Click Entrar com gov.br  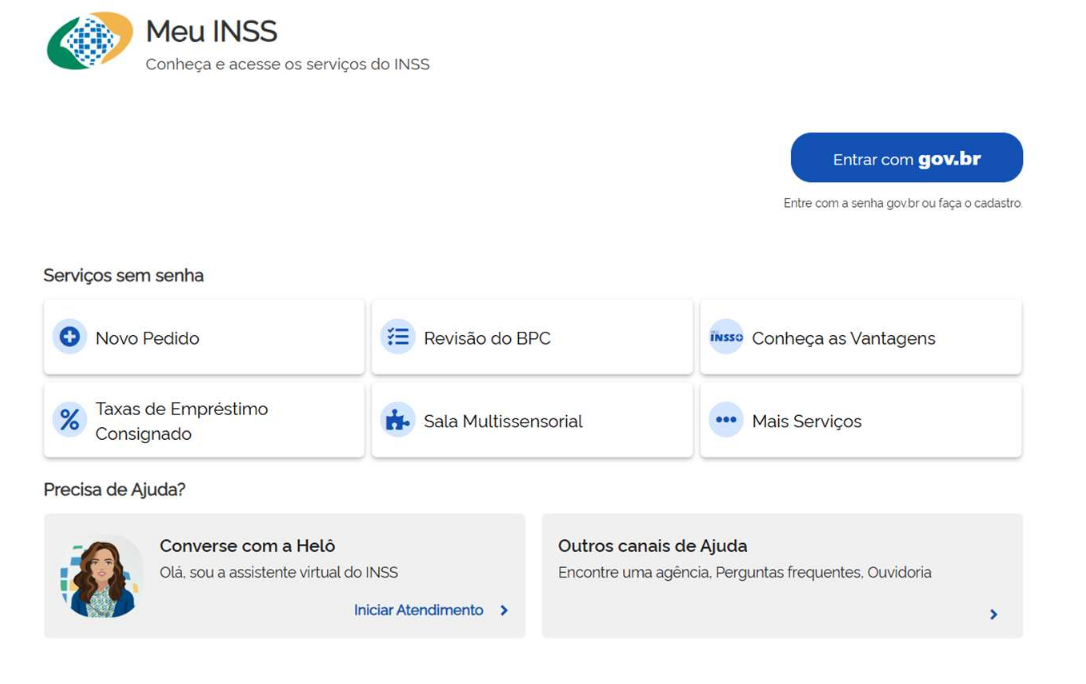(906, 157)
